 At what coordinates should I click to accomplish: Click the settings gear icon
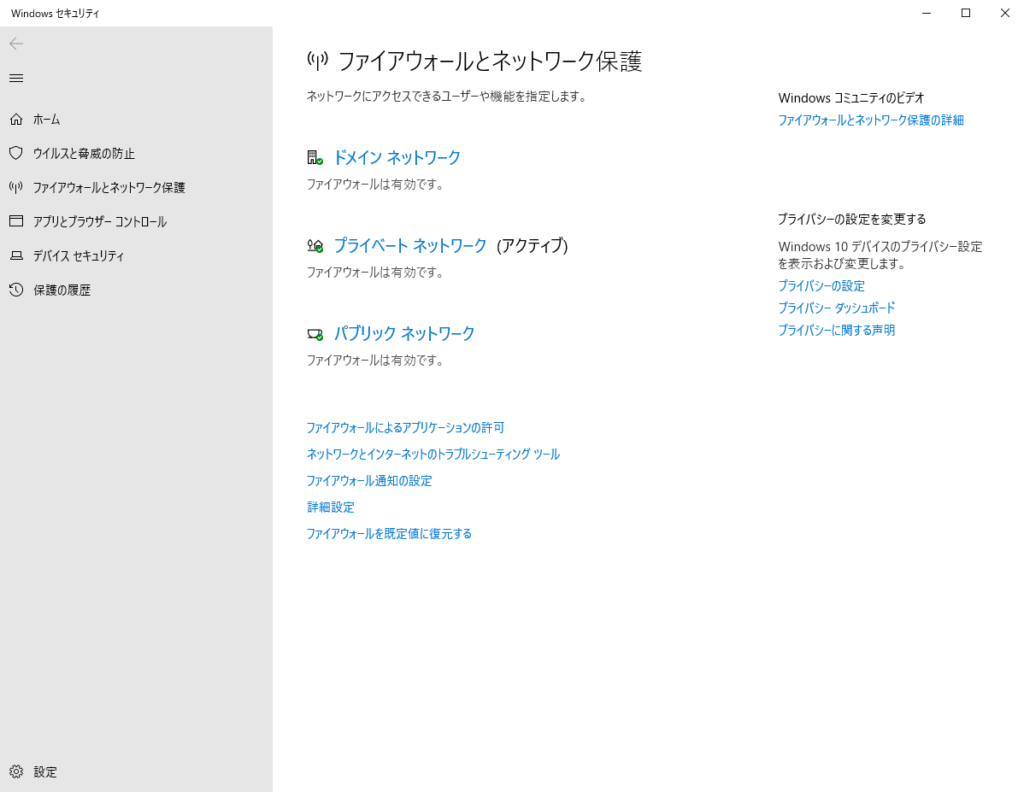(16, 772)
